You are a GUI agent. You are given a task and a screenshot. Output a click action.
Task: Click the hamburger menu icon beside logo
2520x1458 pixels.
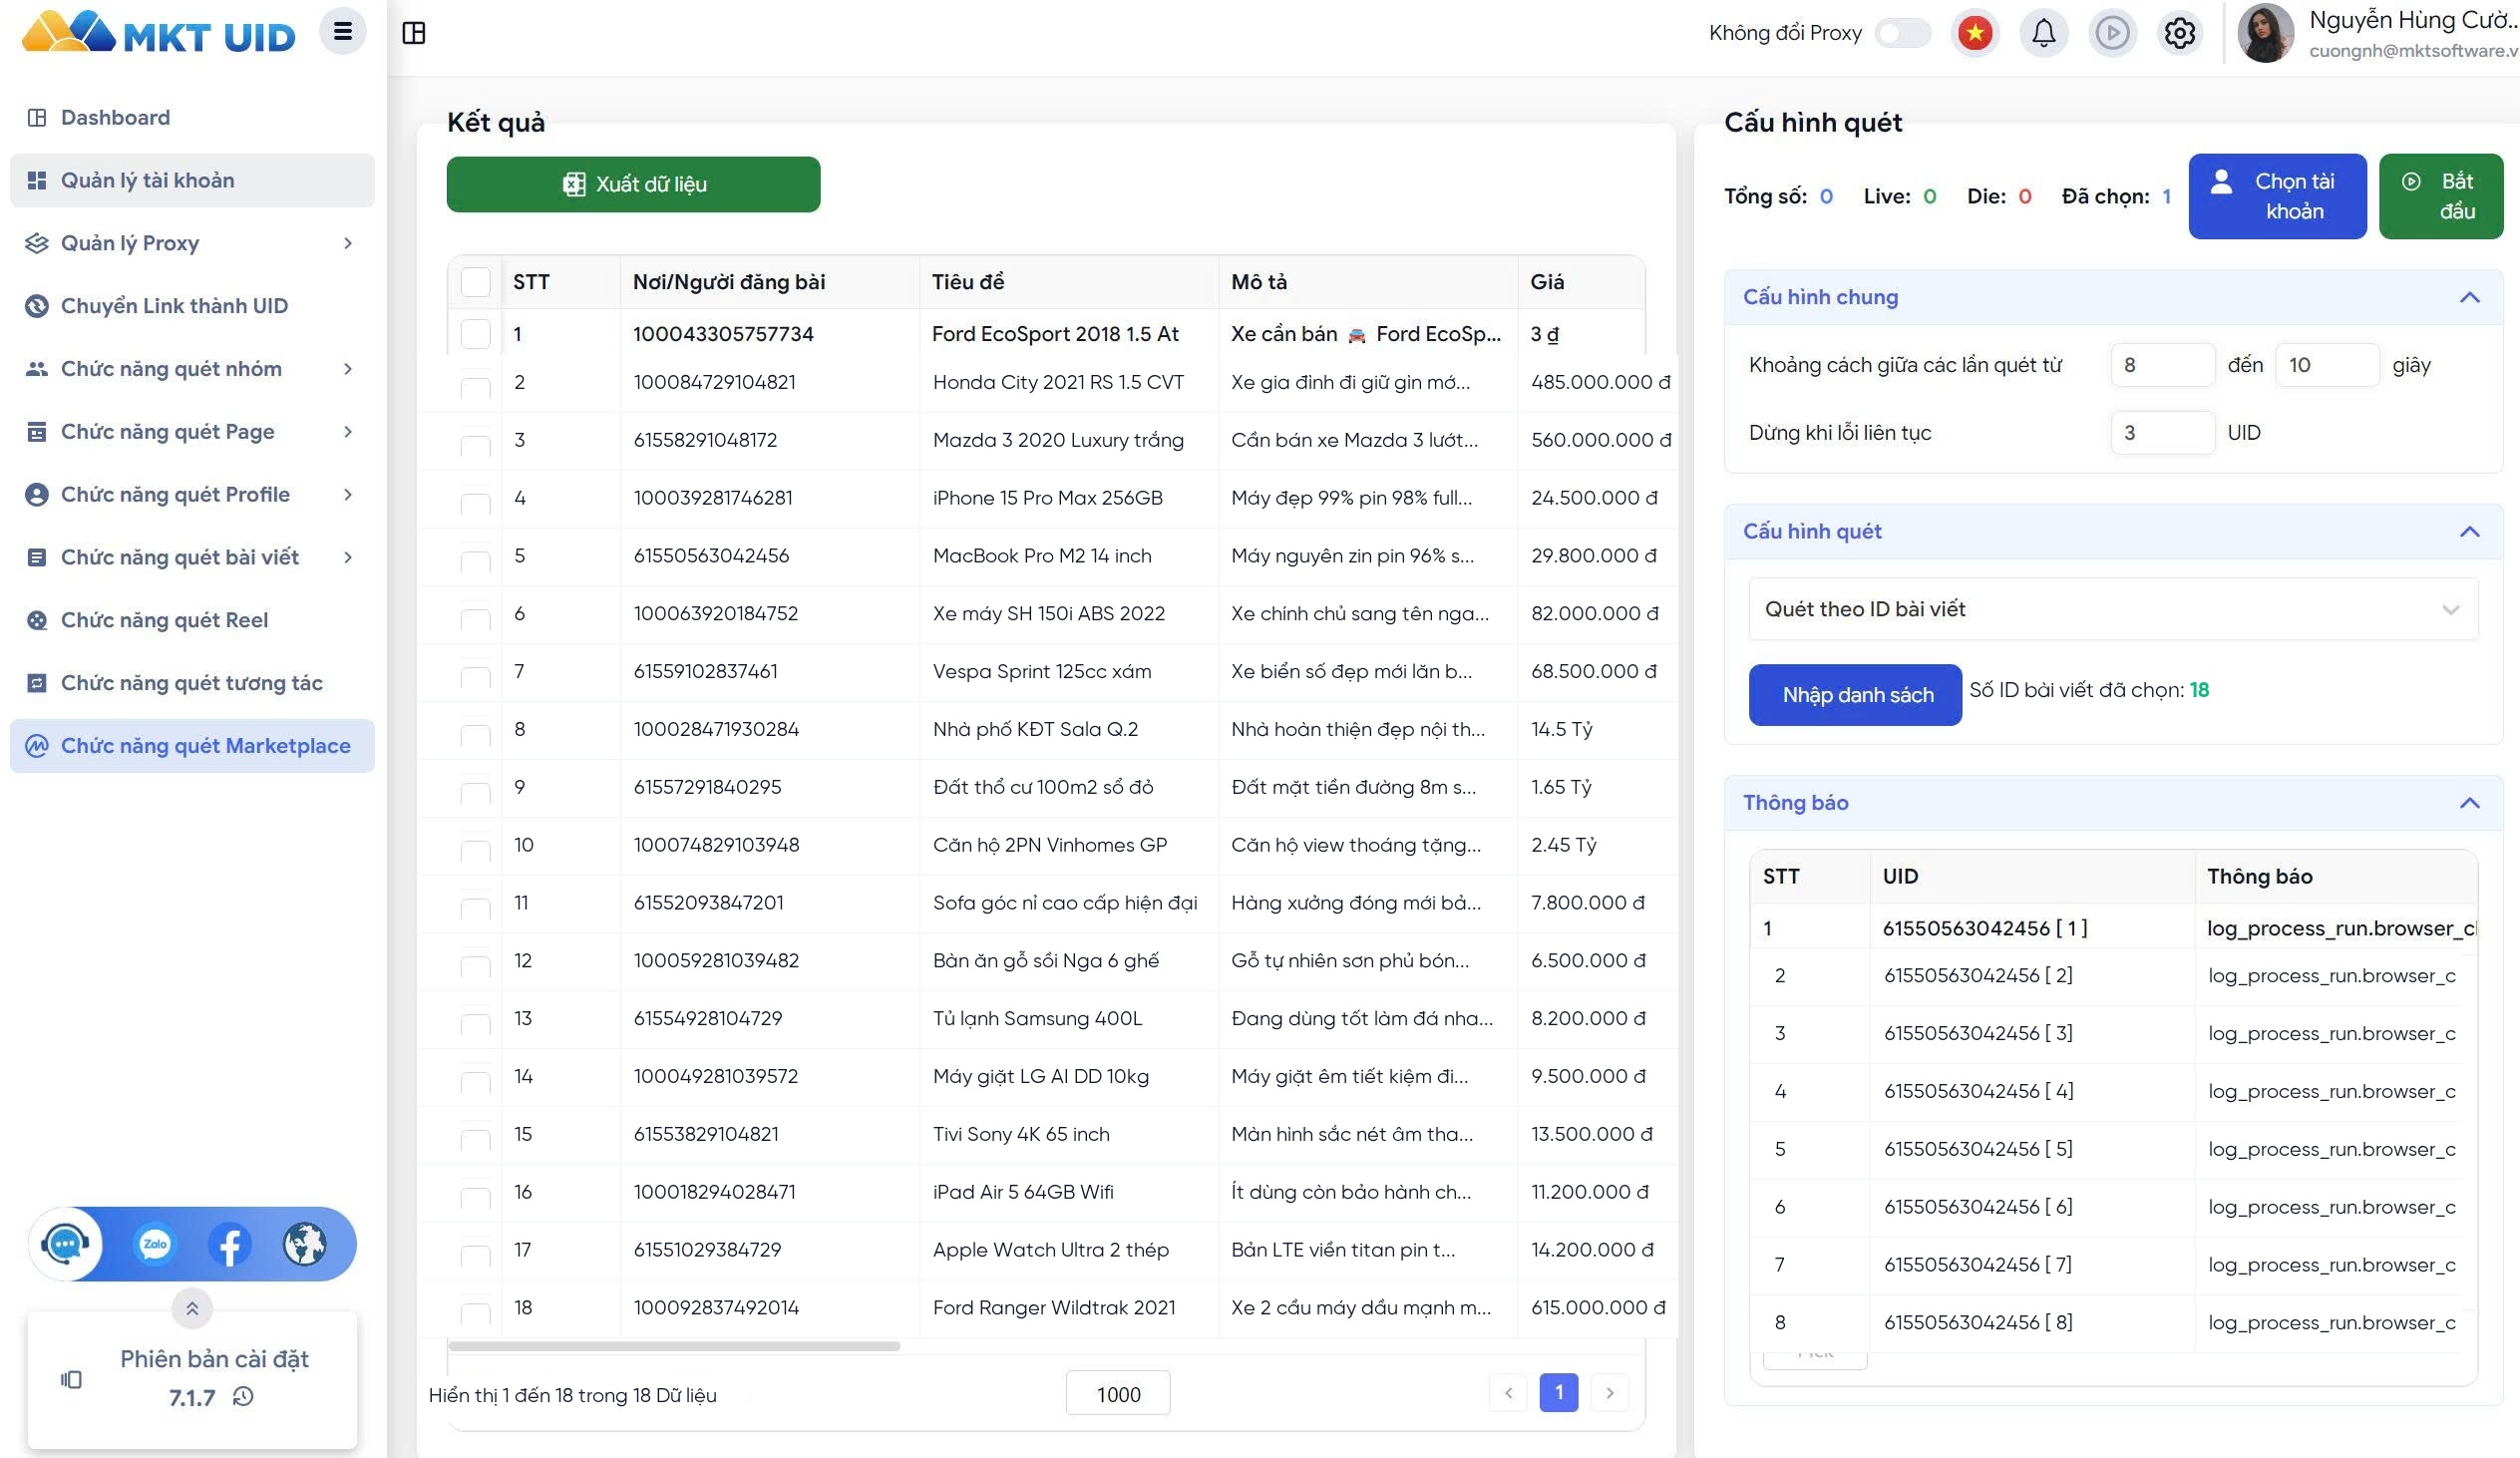[342, 32]
